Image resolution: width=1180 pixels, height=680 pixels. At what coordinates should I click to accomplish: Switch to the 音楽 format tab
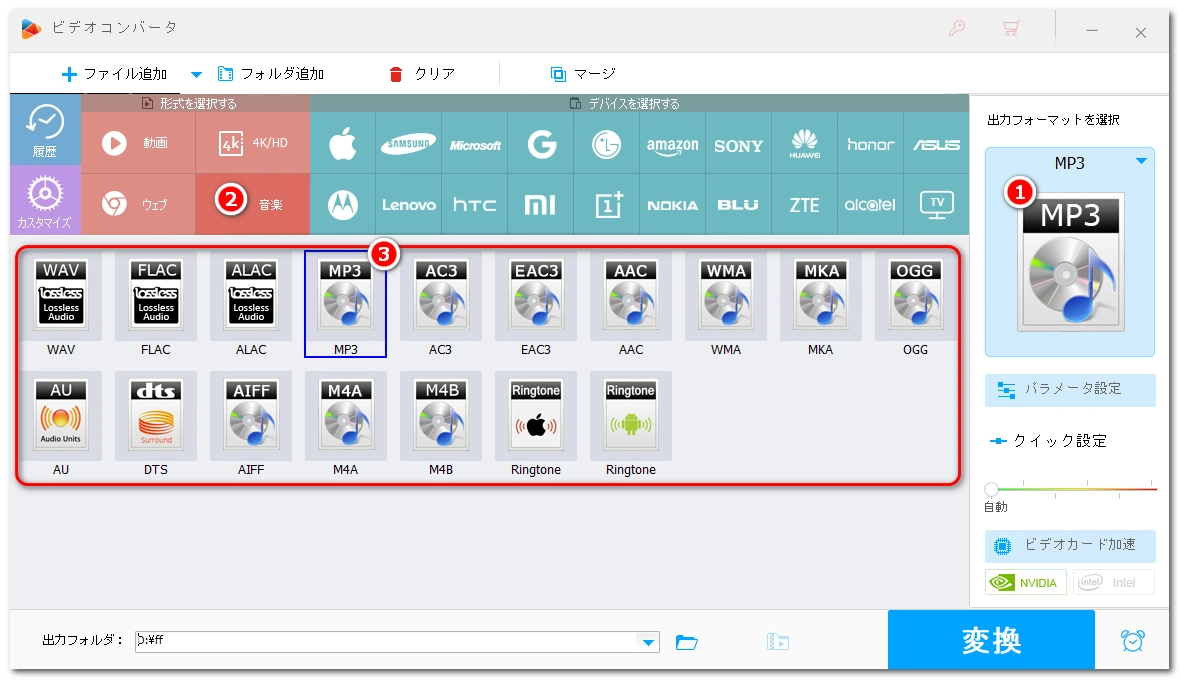(252, 205)
